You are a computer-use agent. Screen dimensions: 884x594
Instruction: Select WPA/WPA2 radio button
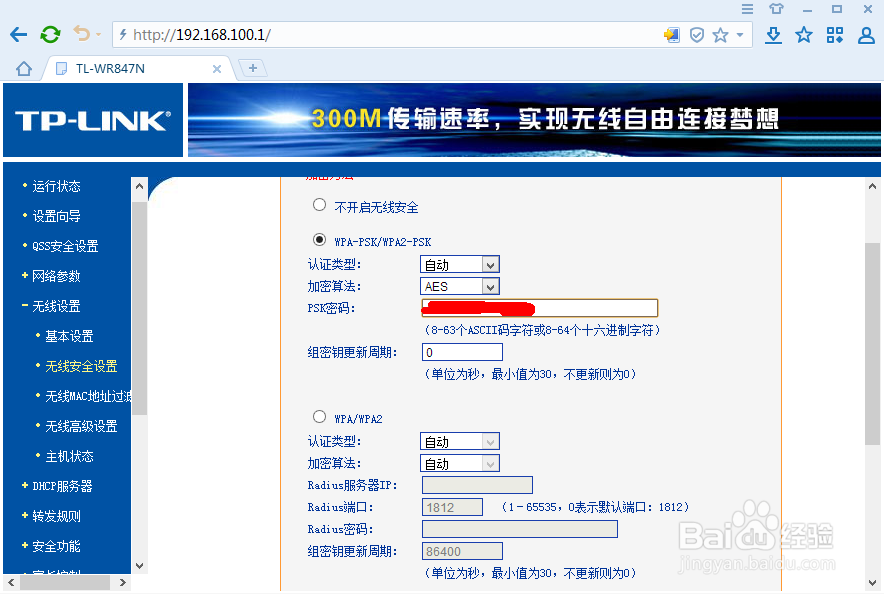[x=319, y=416]
